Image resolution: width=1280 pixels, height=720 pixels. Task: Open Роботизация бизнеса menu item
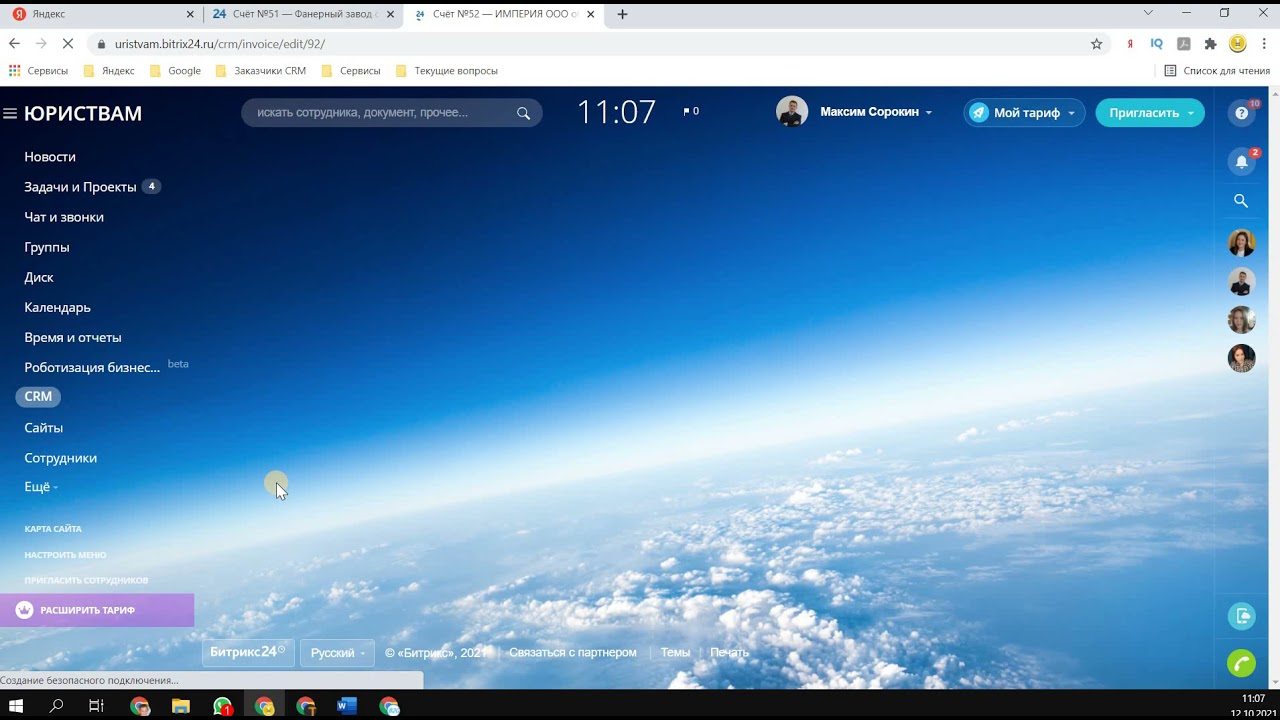[92, 367]
